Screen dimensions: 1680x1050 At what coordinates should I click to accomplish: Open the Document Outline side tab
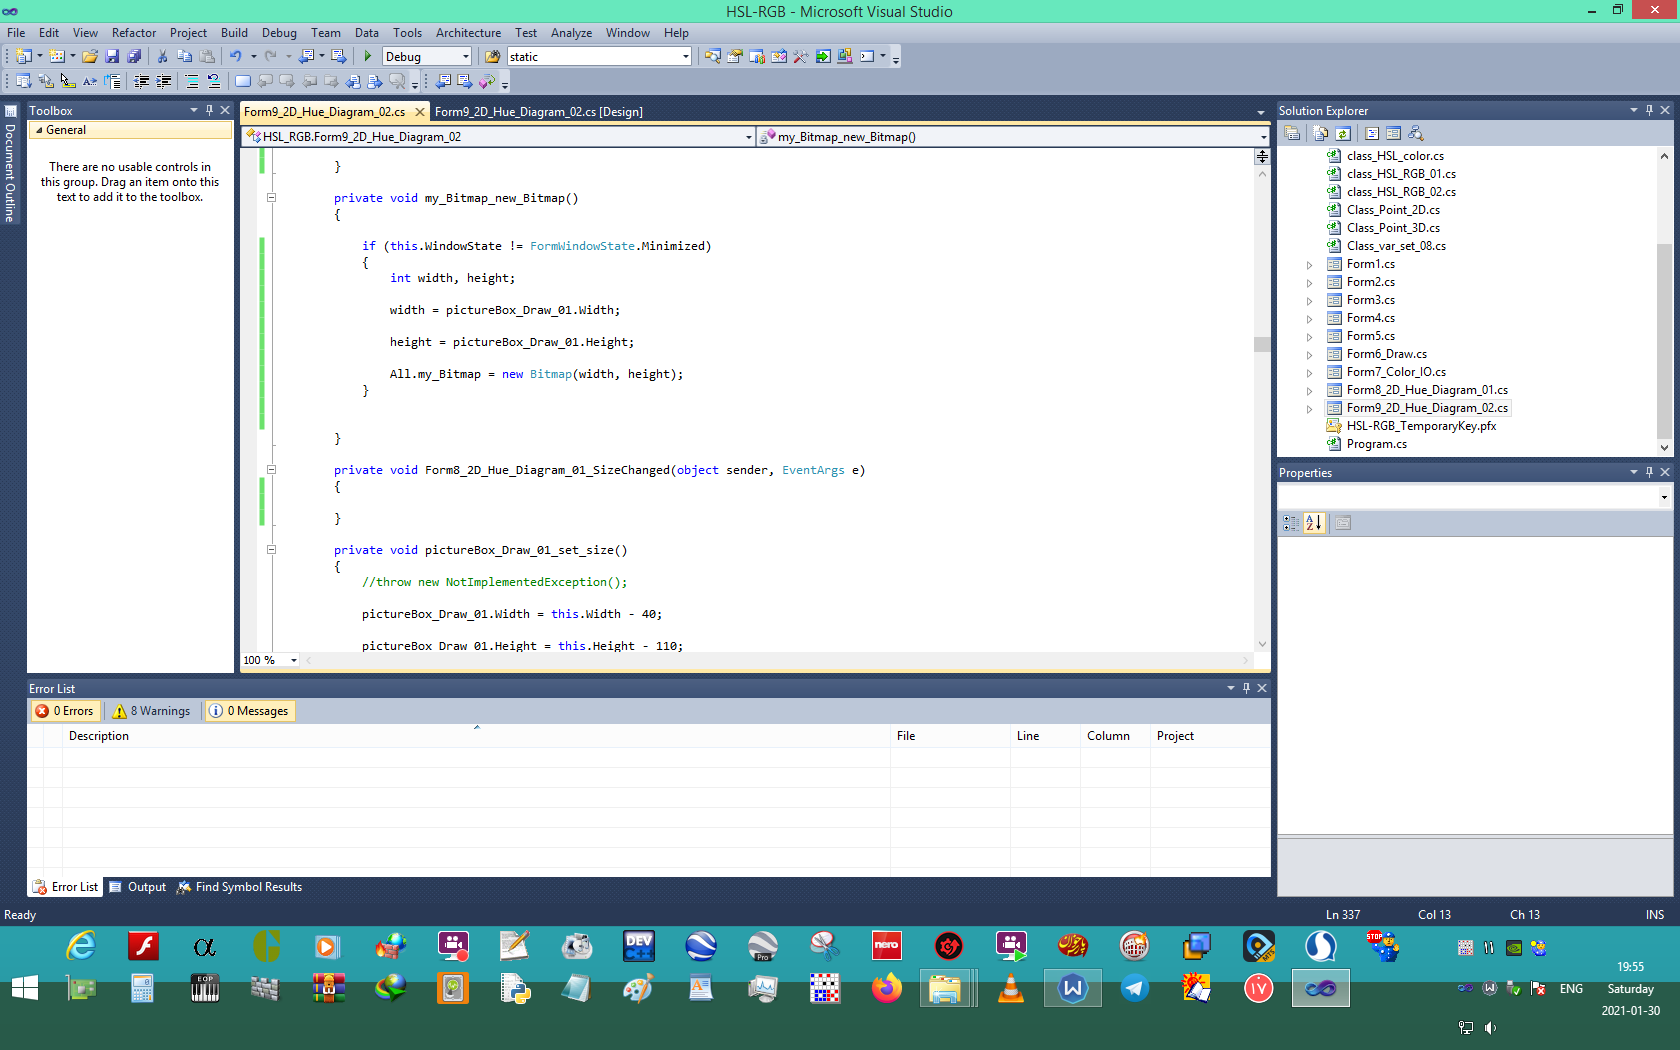pos(10,165)
